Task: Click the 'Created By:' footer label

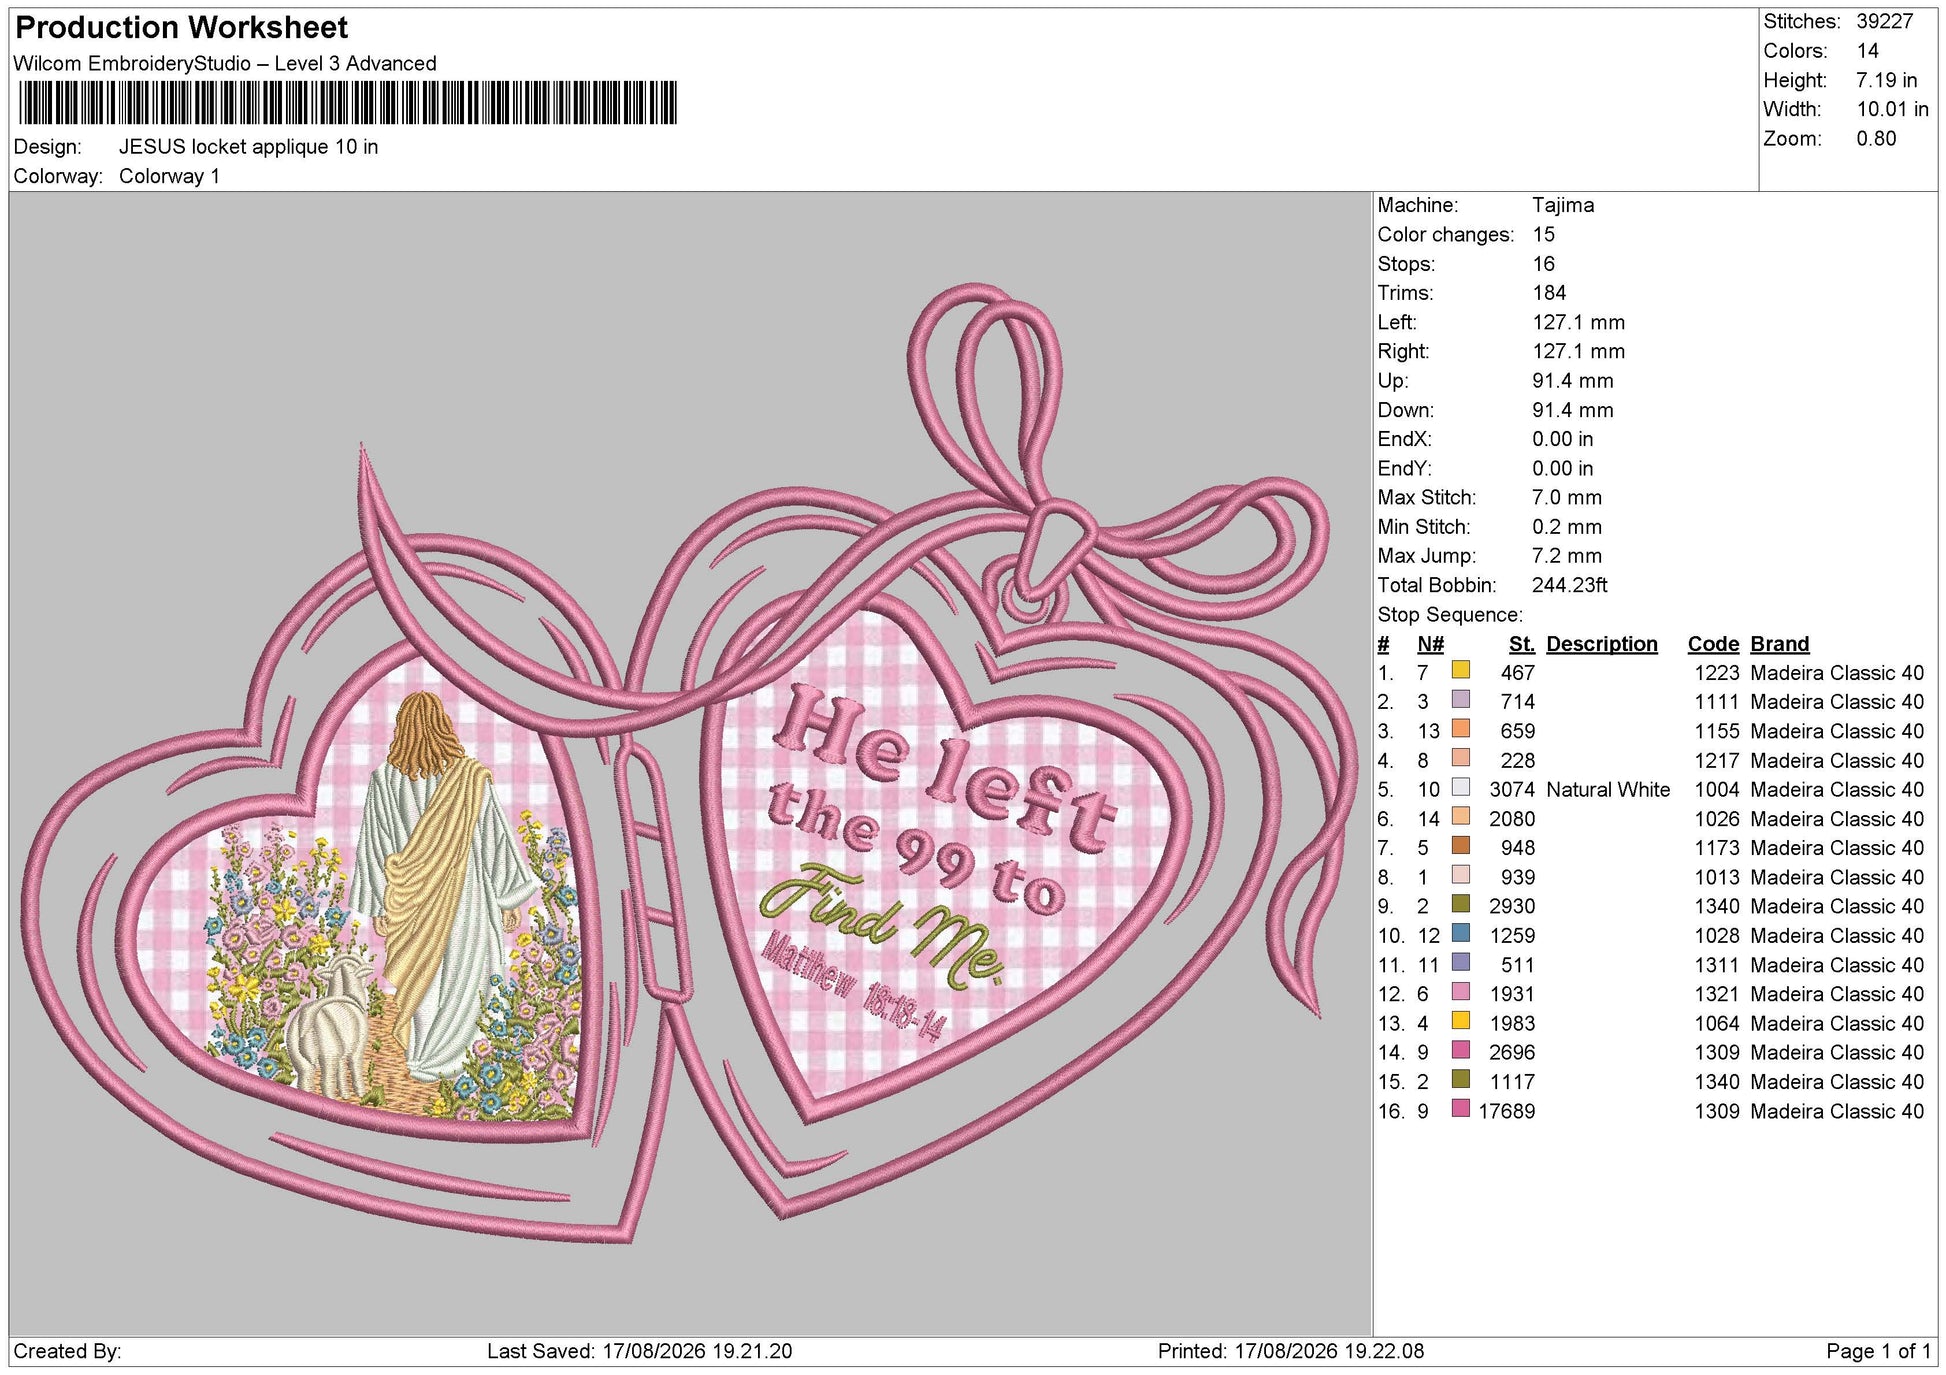Action: point(67,1351)
